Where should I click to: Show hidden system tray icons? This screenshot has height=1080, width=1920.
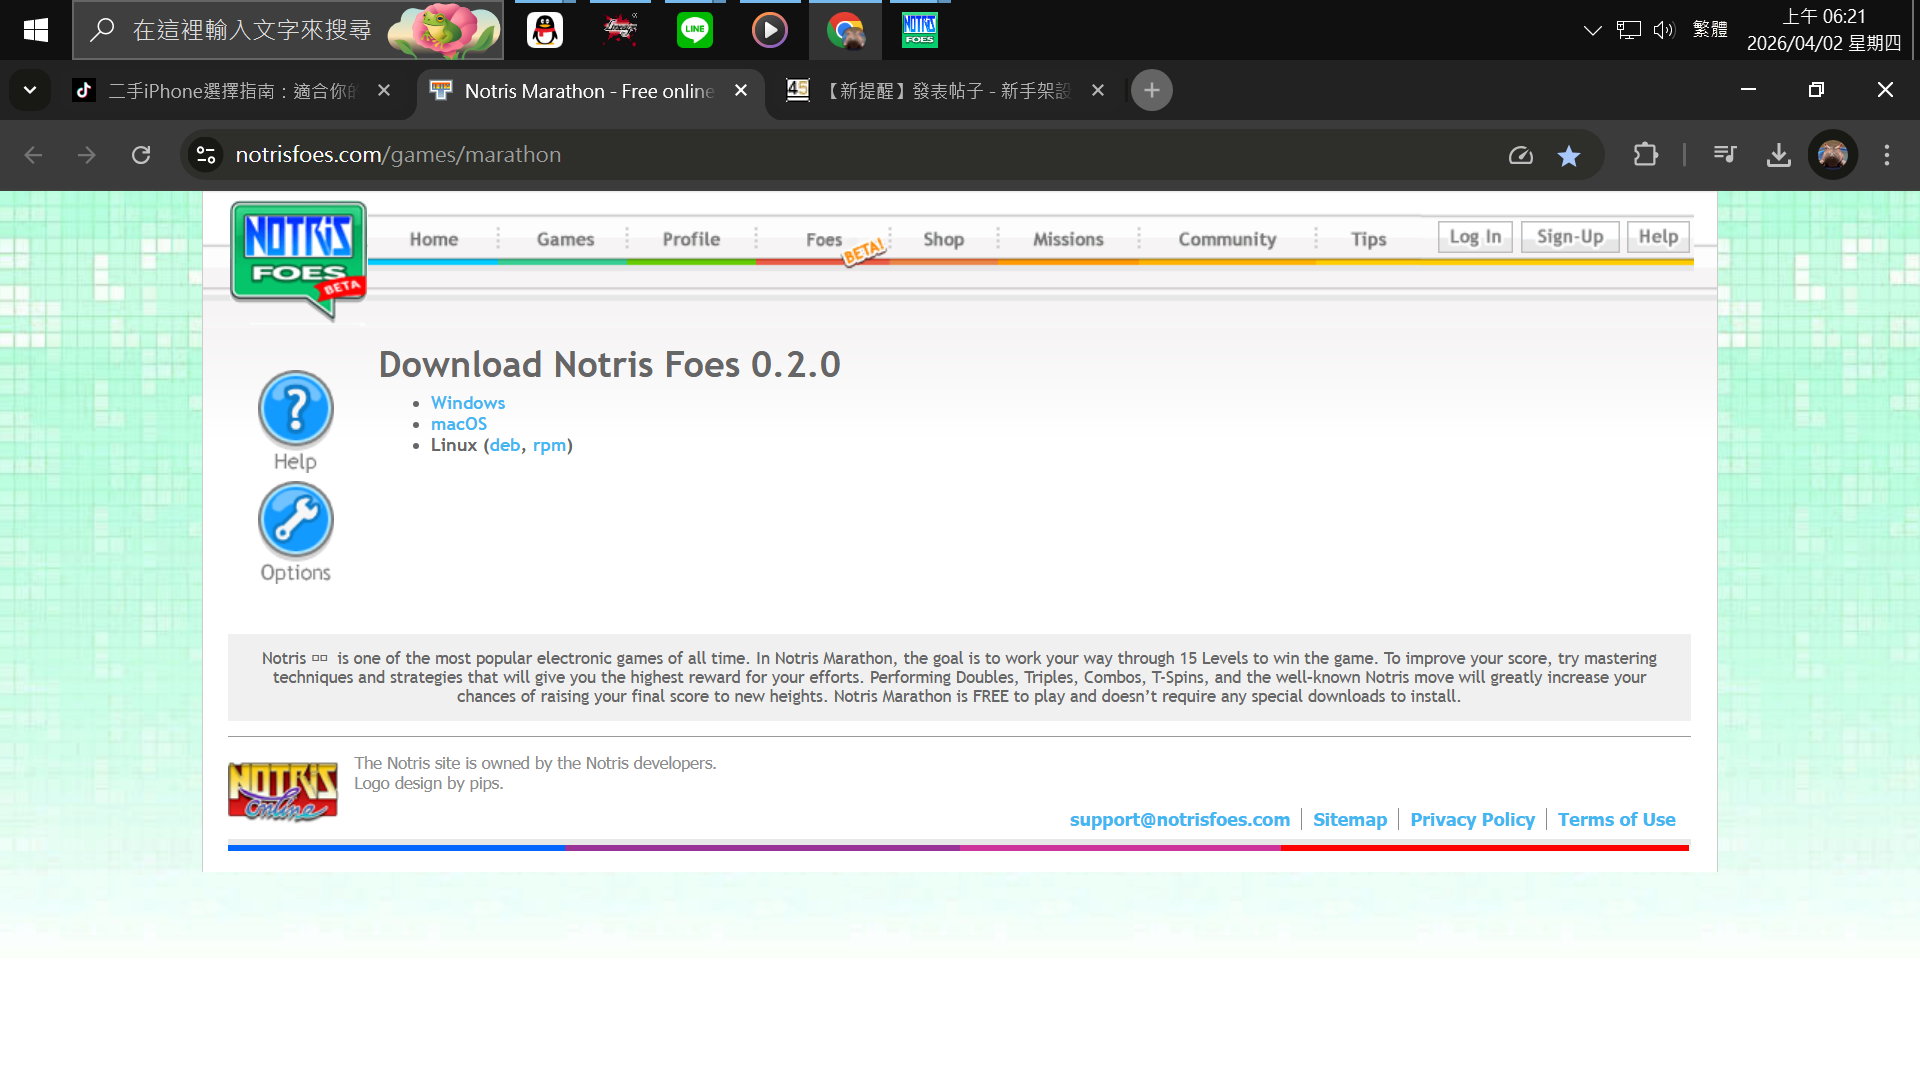(1592, 30)
